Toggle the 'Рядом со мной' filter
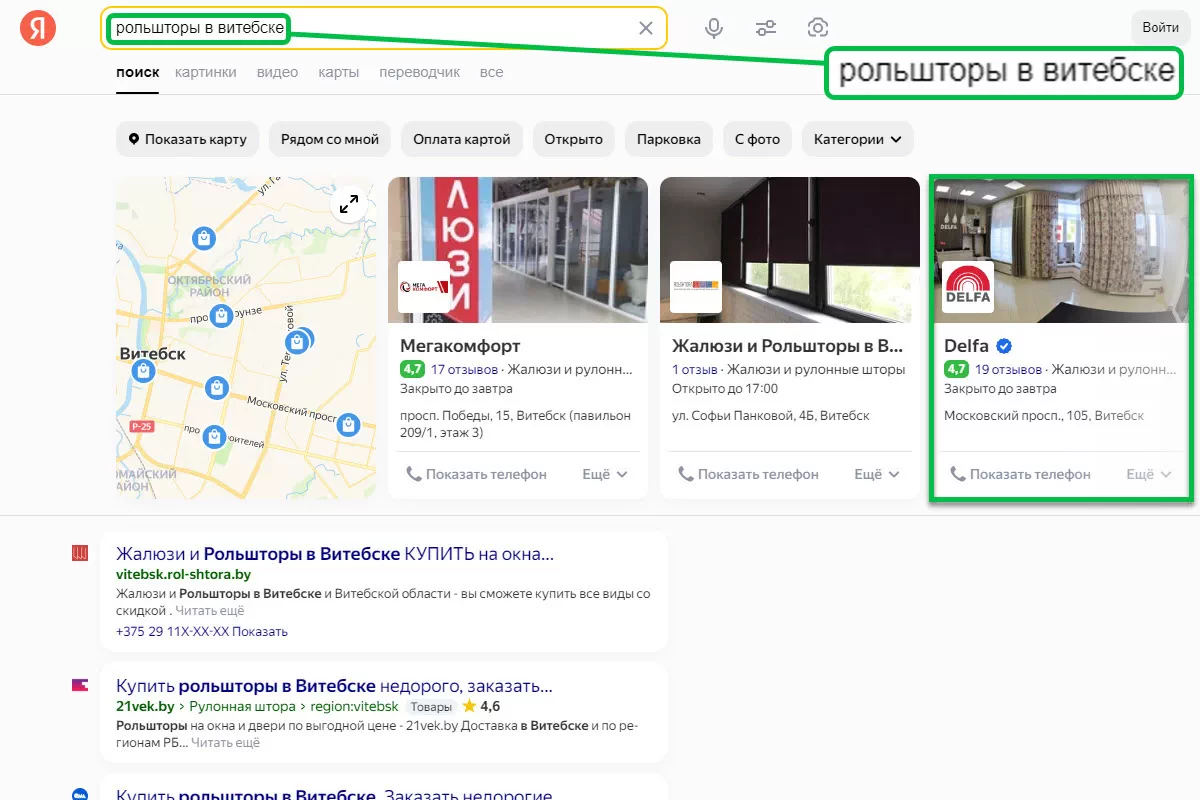 coord(330,139)
